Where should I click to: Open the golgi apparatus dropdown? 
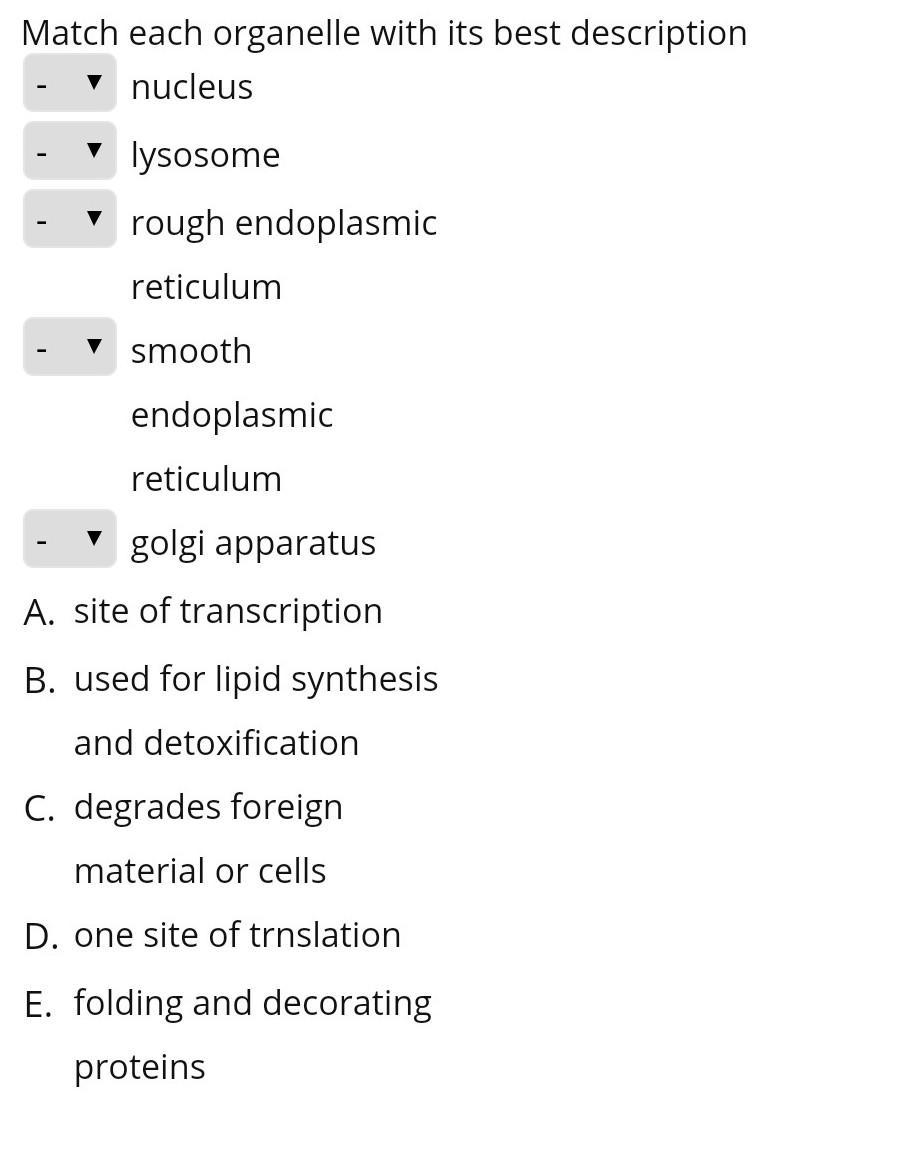69,540
